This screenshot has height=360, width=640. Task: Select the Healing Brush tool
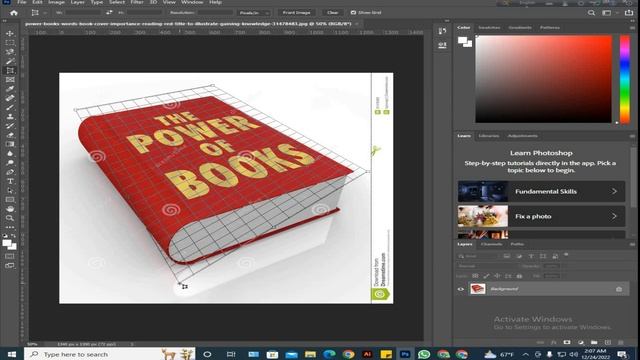click(10, 98)
